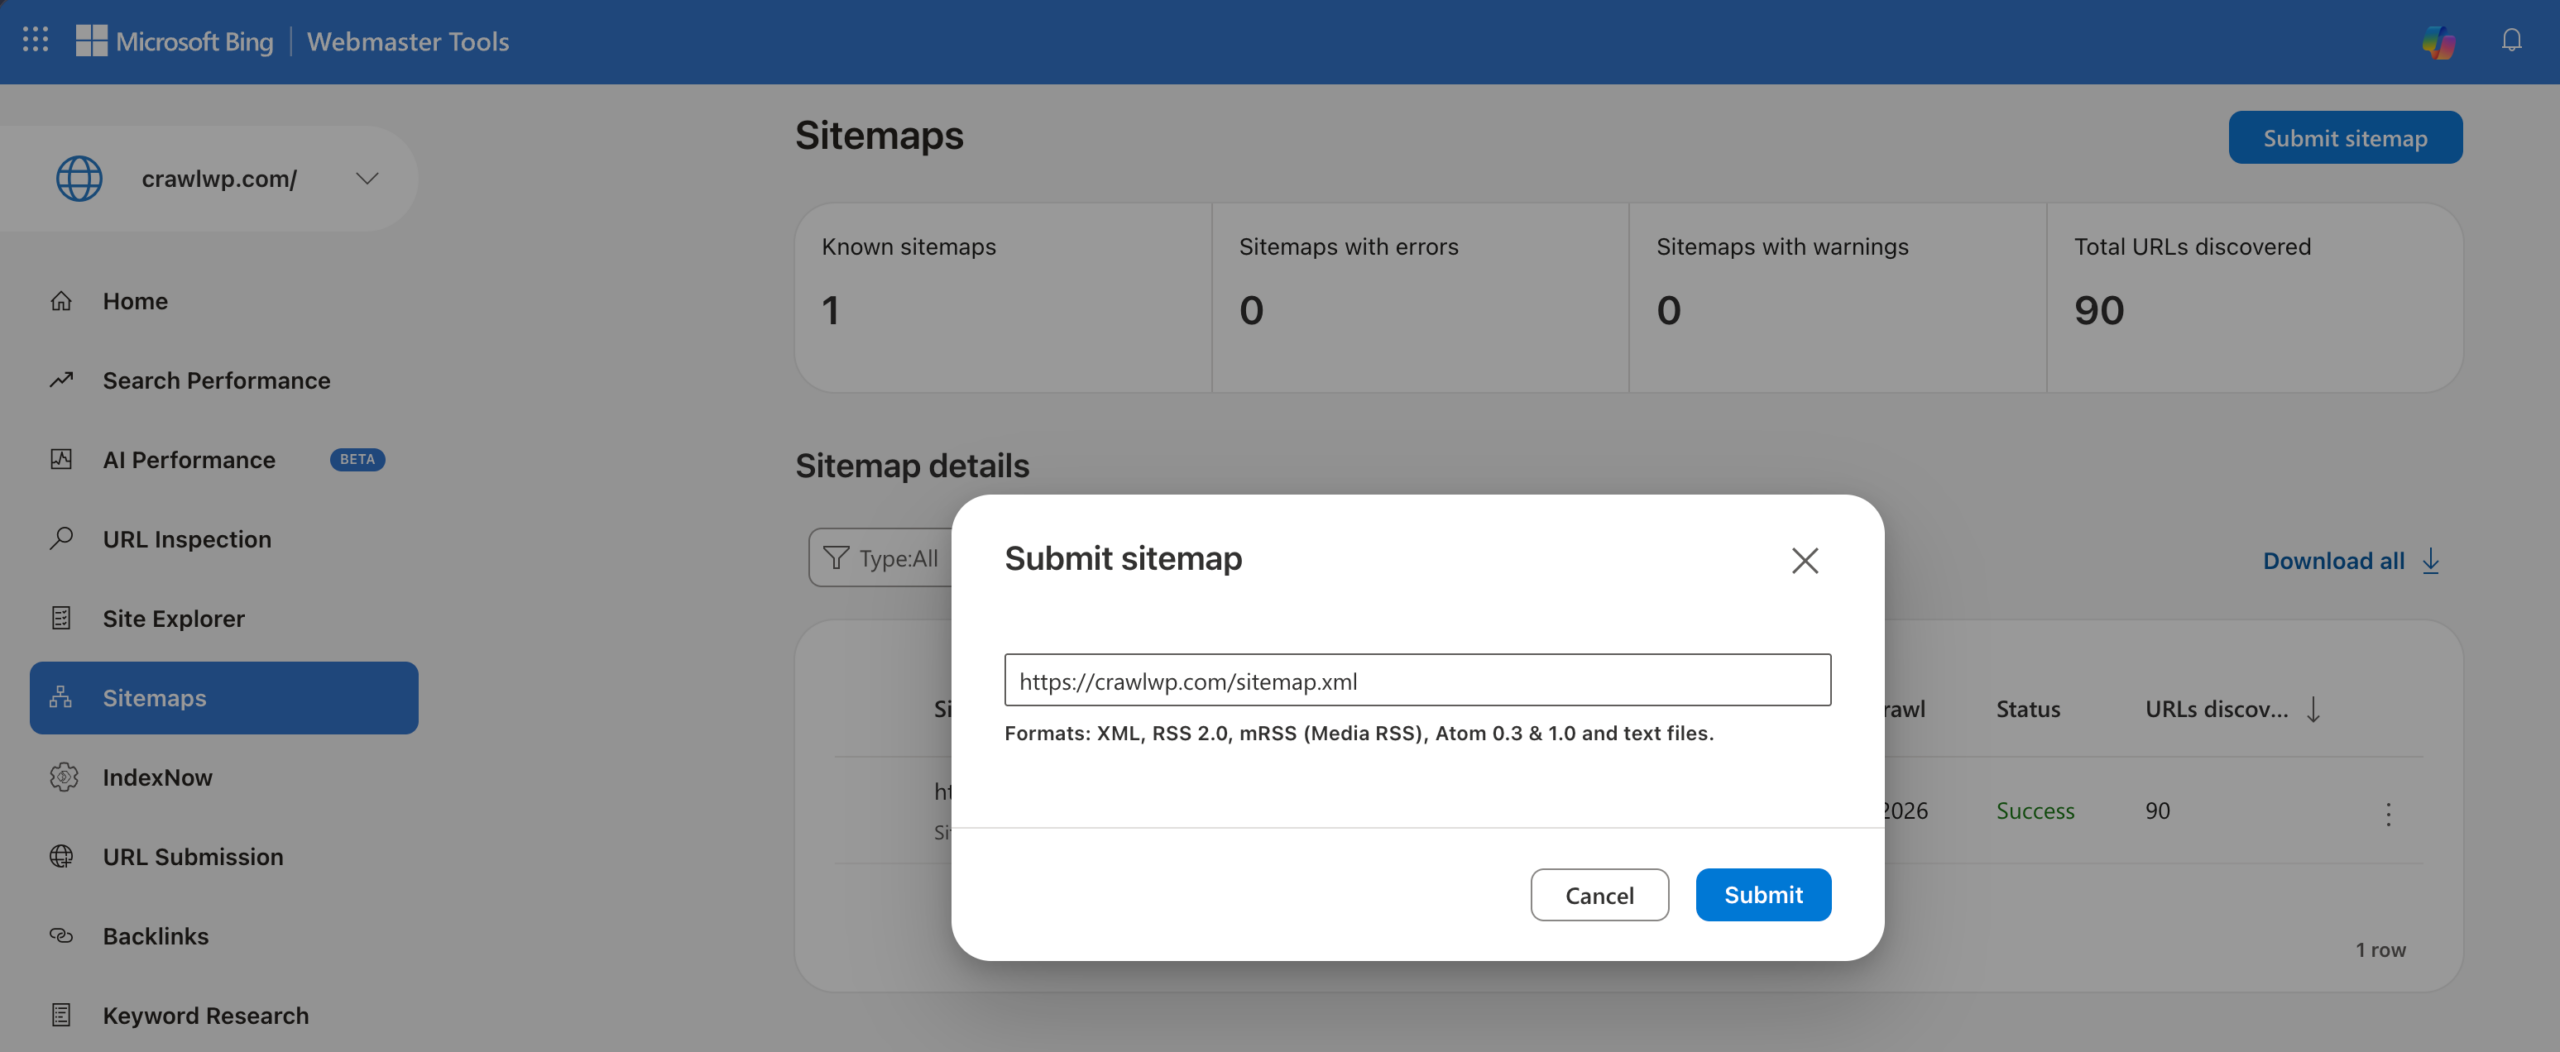This screenshot has width=2560, height=1052.
Task: Open the Type:All filter
Action: [880, 558]
